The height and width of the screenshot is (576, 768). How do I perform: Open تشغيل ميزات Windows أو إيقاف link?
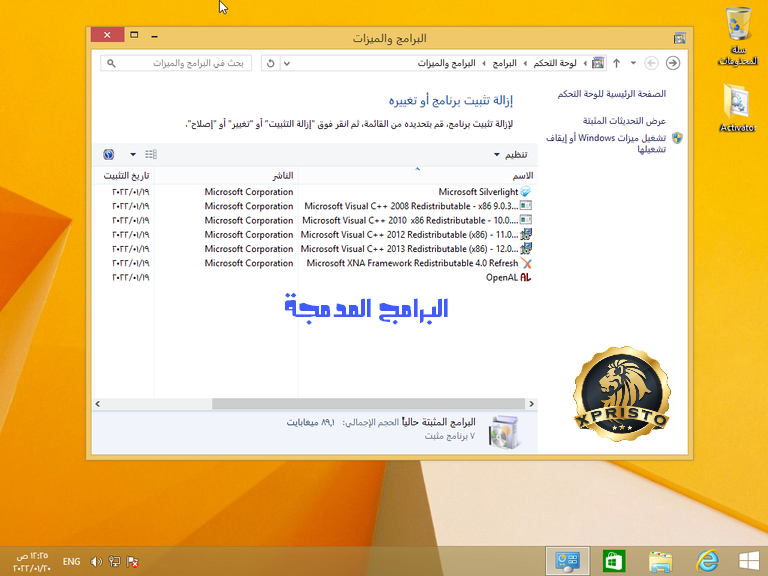[x=606, y=144]
